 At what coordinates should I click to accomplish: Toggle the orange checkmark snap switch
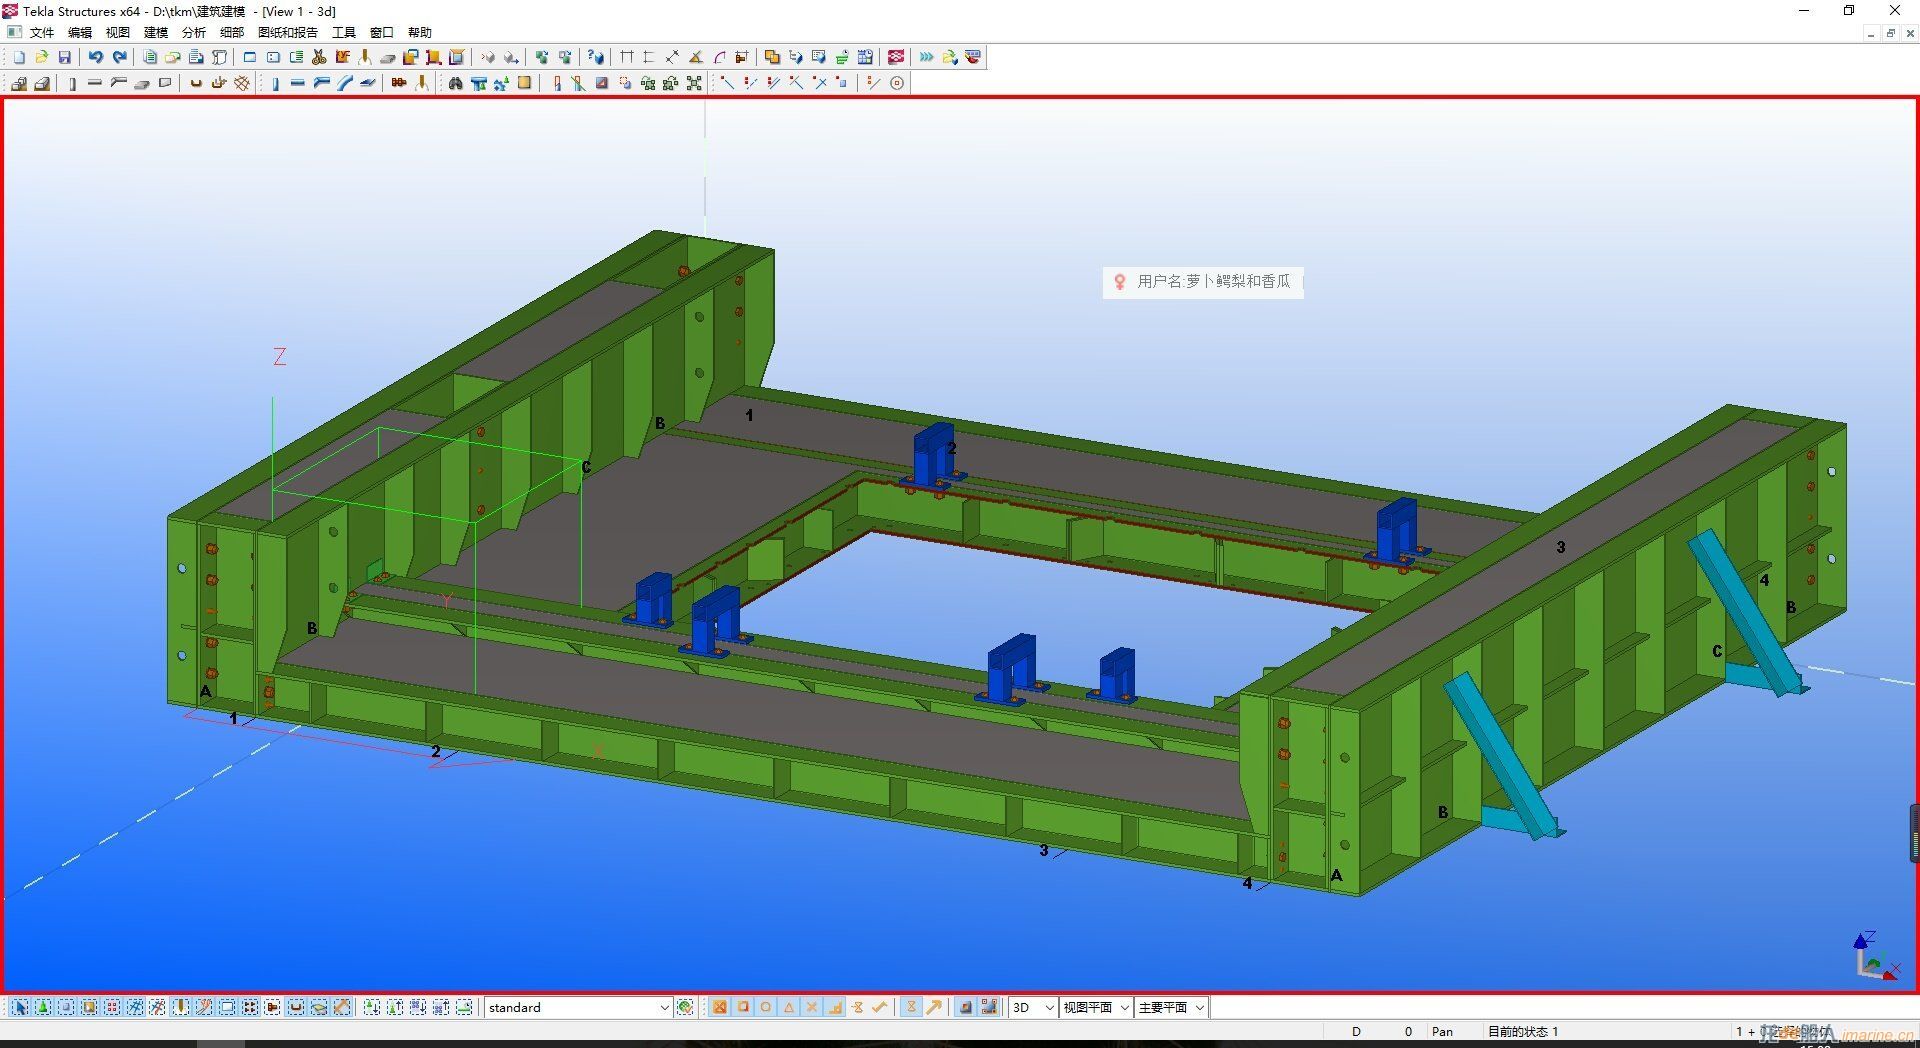pyautogui.click(x=879, y=1007)
